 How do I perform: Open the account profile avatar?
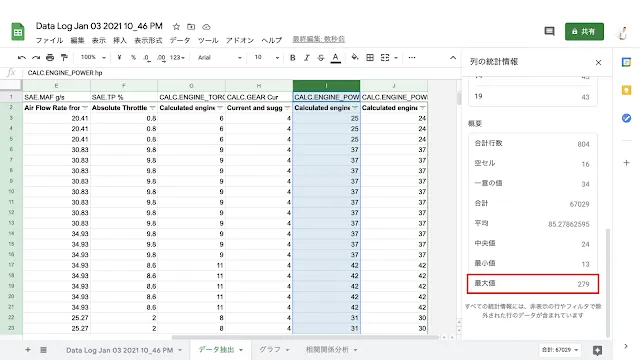pos(622,32)
